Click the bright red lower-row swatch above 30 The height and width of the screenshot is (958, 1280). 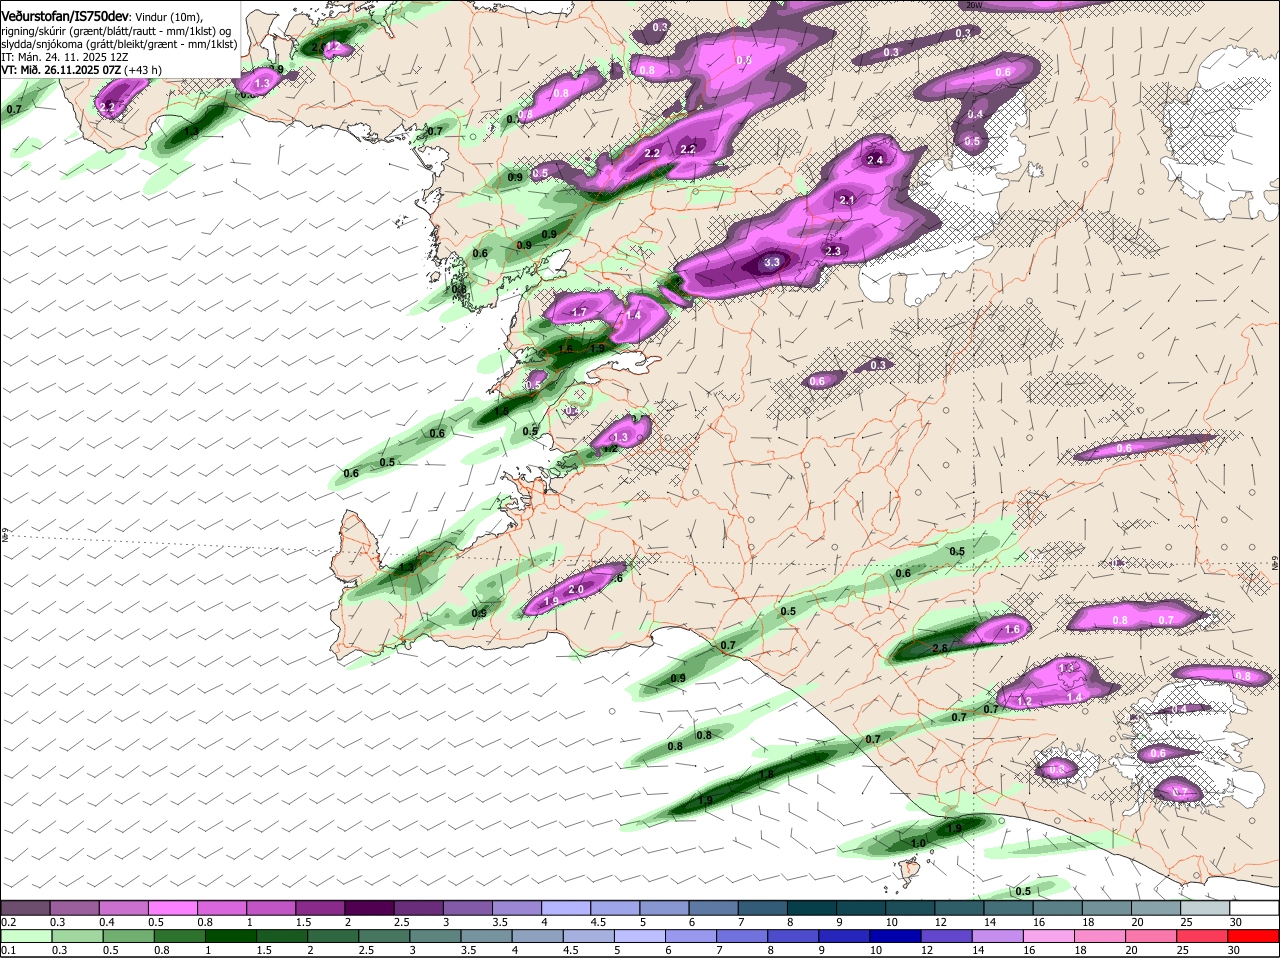click(x=1253, y=936)
